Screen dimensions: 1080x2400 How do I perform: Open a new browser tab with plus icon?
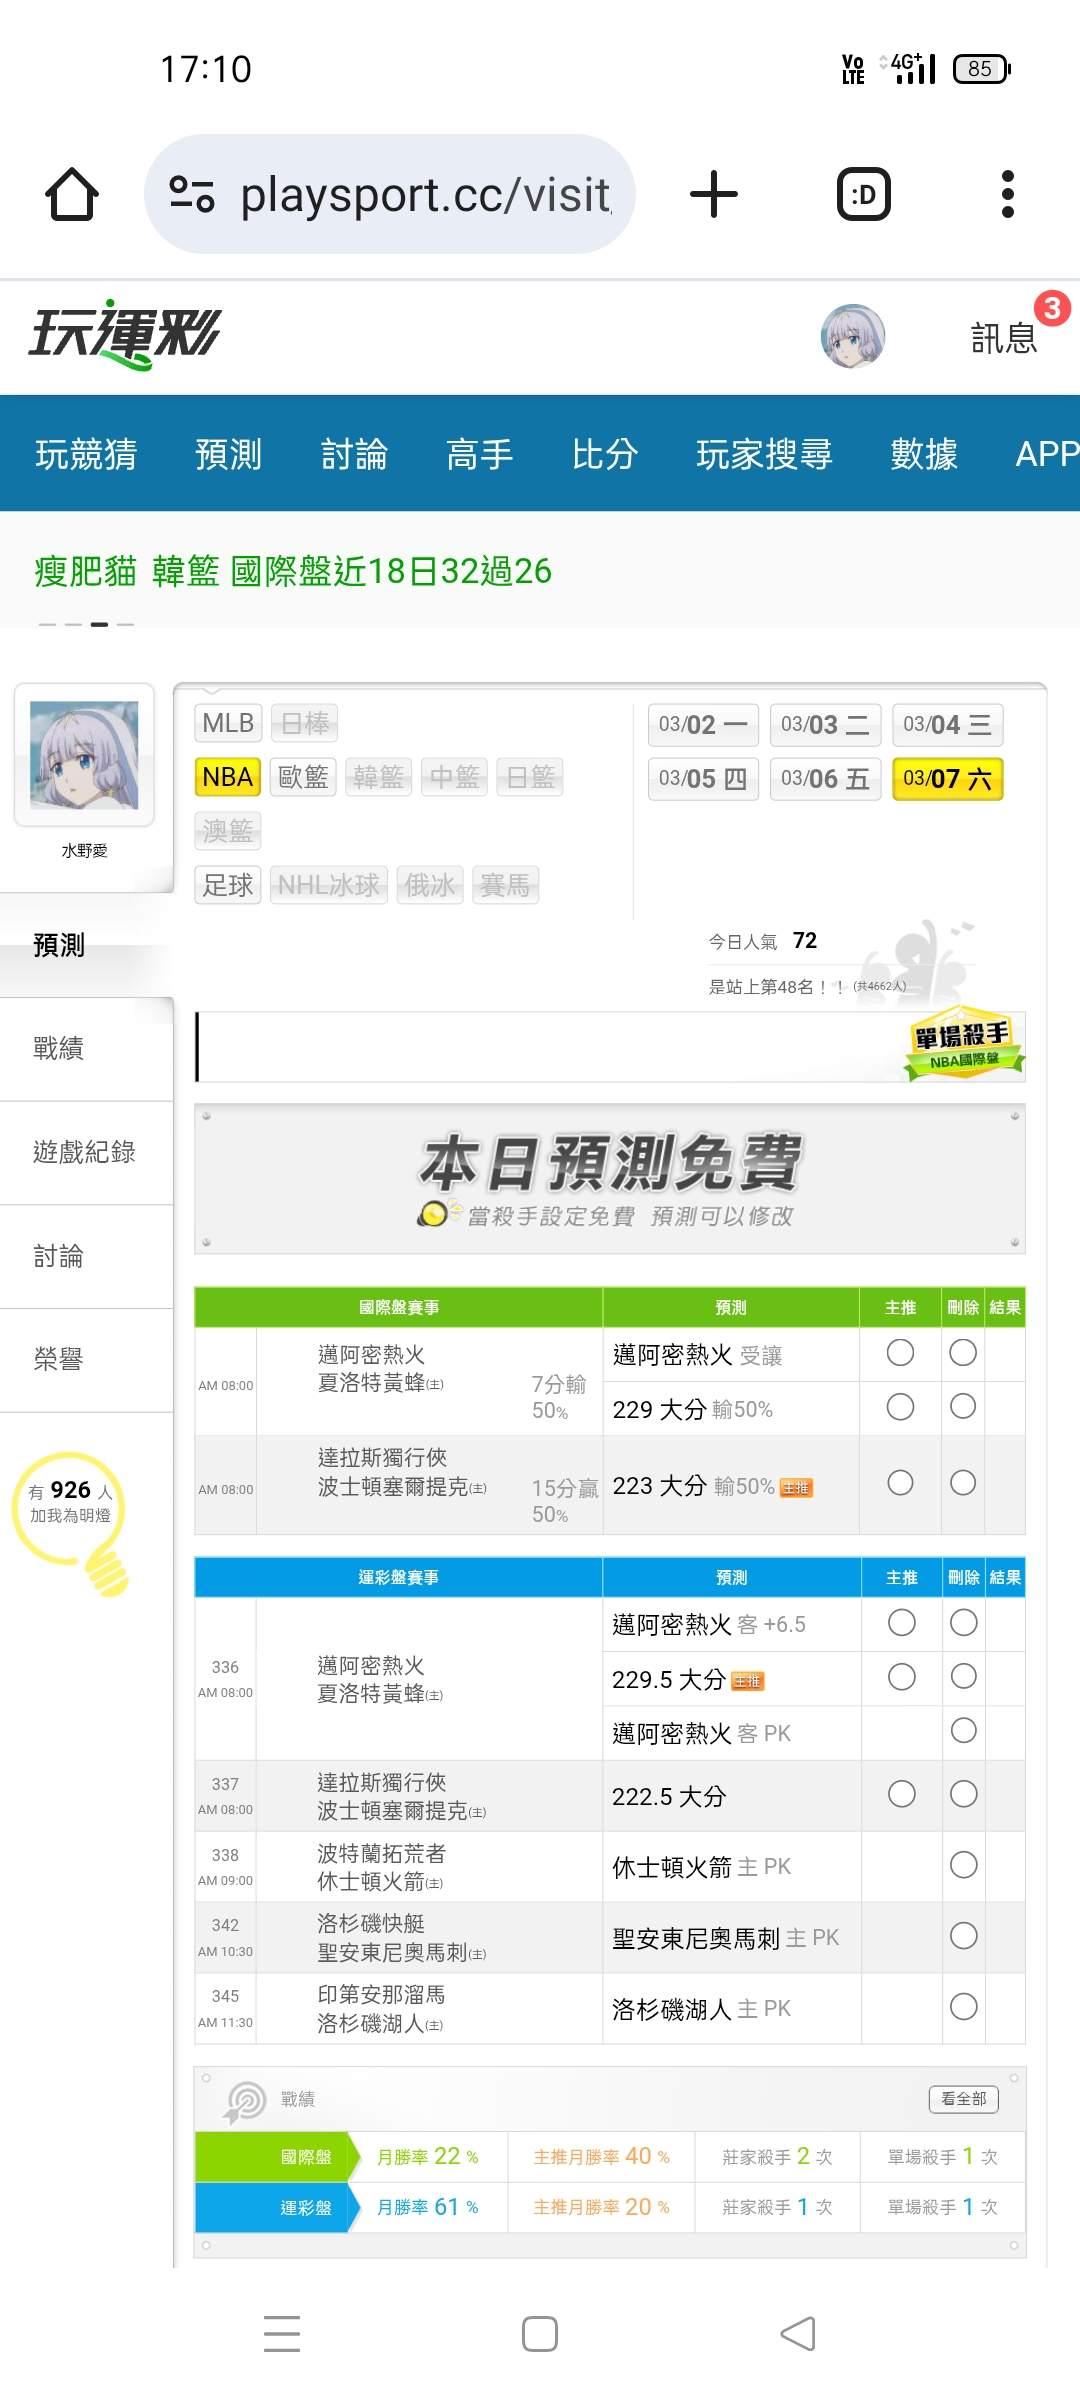click(x=713, y=194)
